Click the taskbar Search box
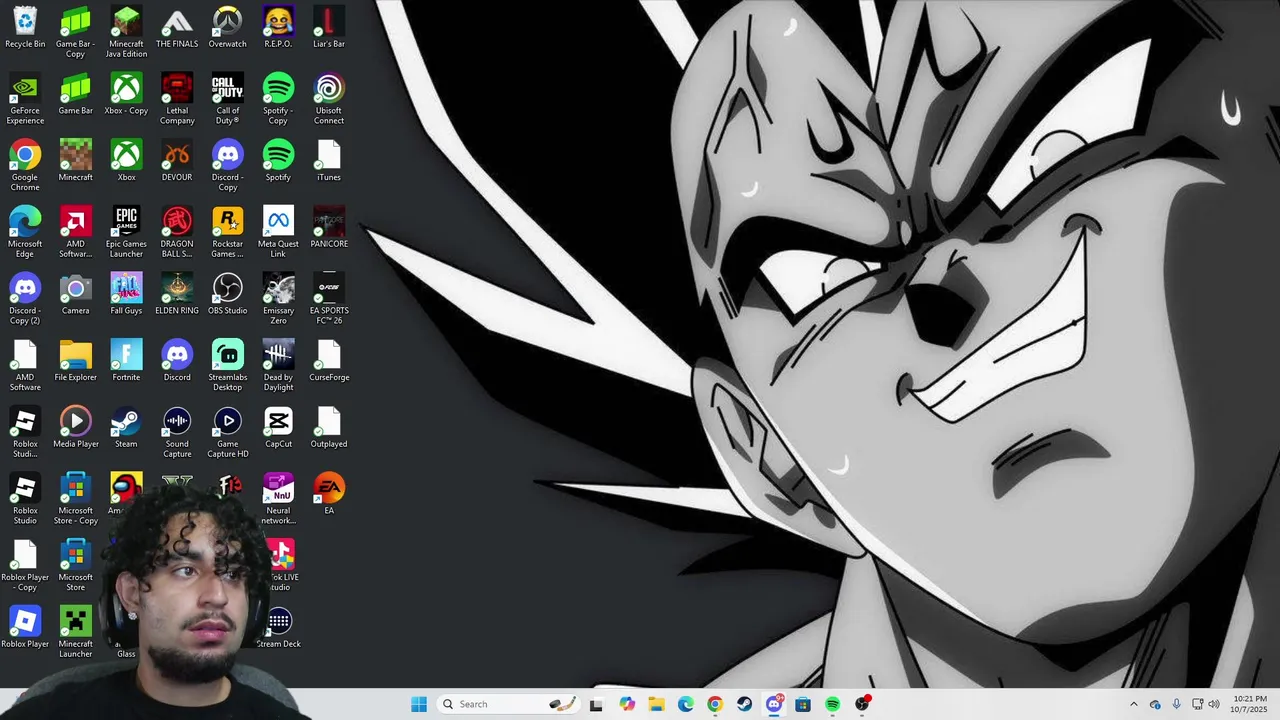 click(x=507, y=704)
